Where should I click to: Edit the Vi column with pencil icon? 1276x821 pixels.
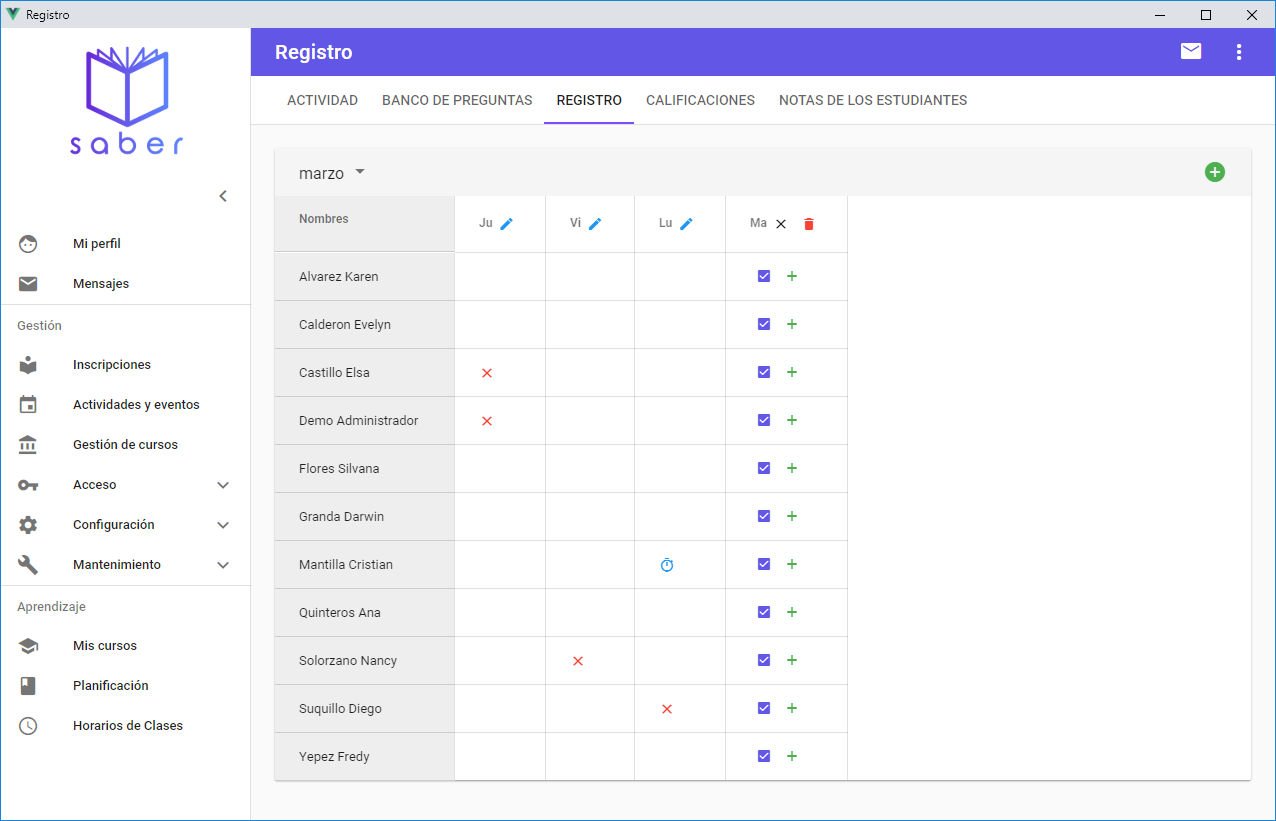[595, 224]
